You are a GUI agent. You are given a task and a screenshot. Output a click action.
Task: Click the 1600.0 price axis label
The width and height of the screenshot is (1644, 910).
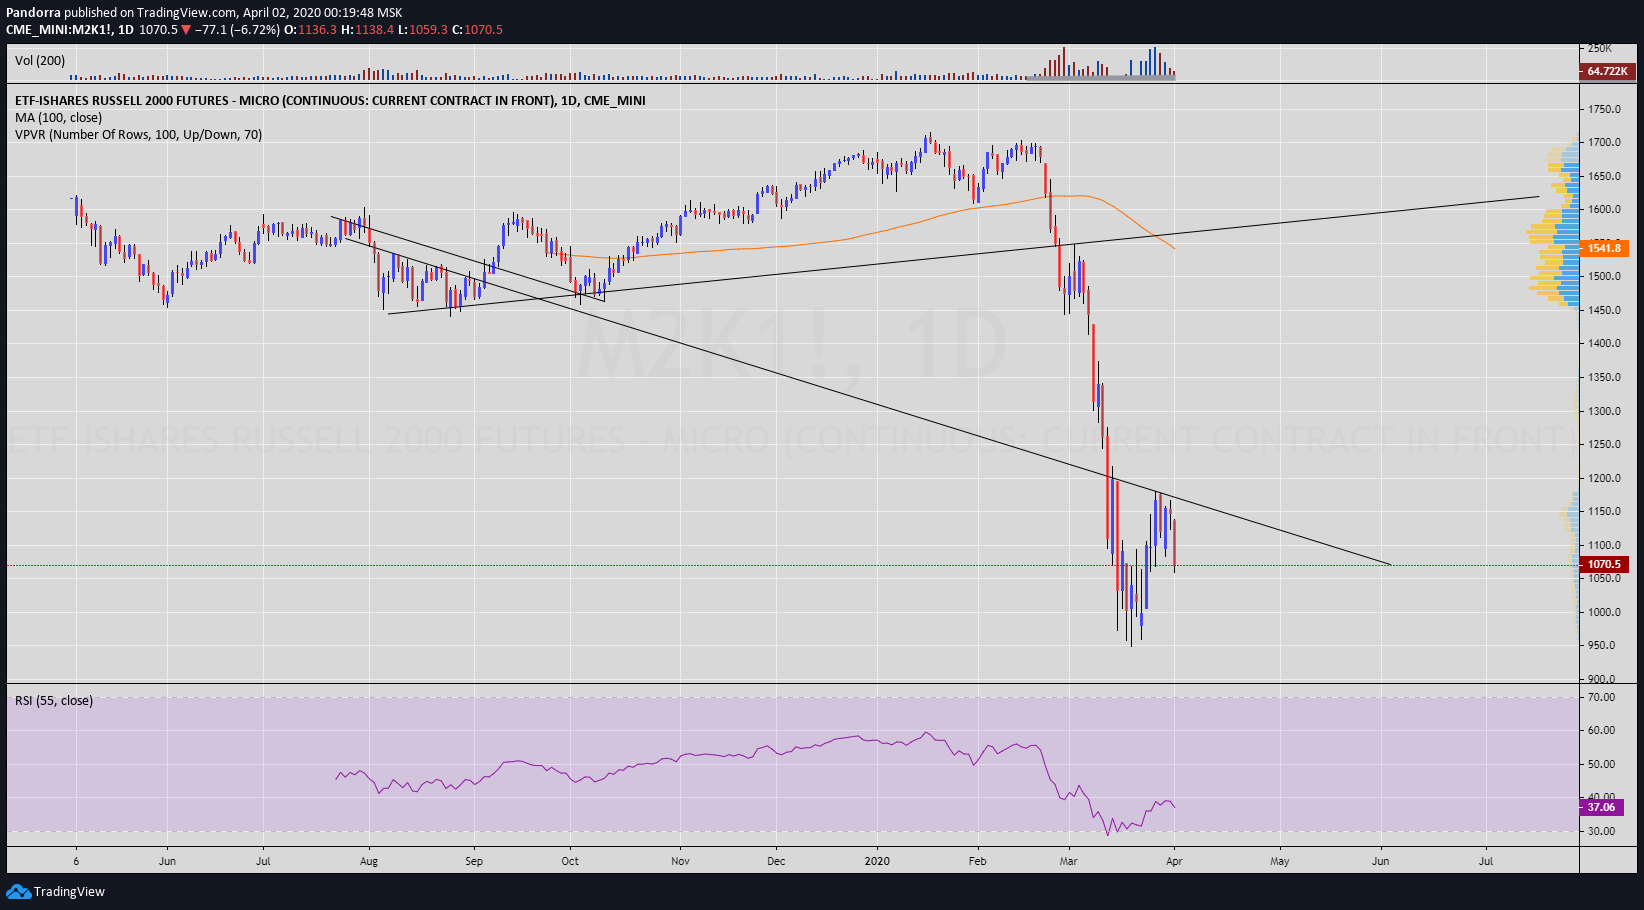coord(1604,210)
